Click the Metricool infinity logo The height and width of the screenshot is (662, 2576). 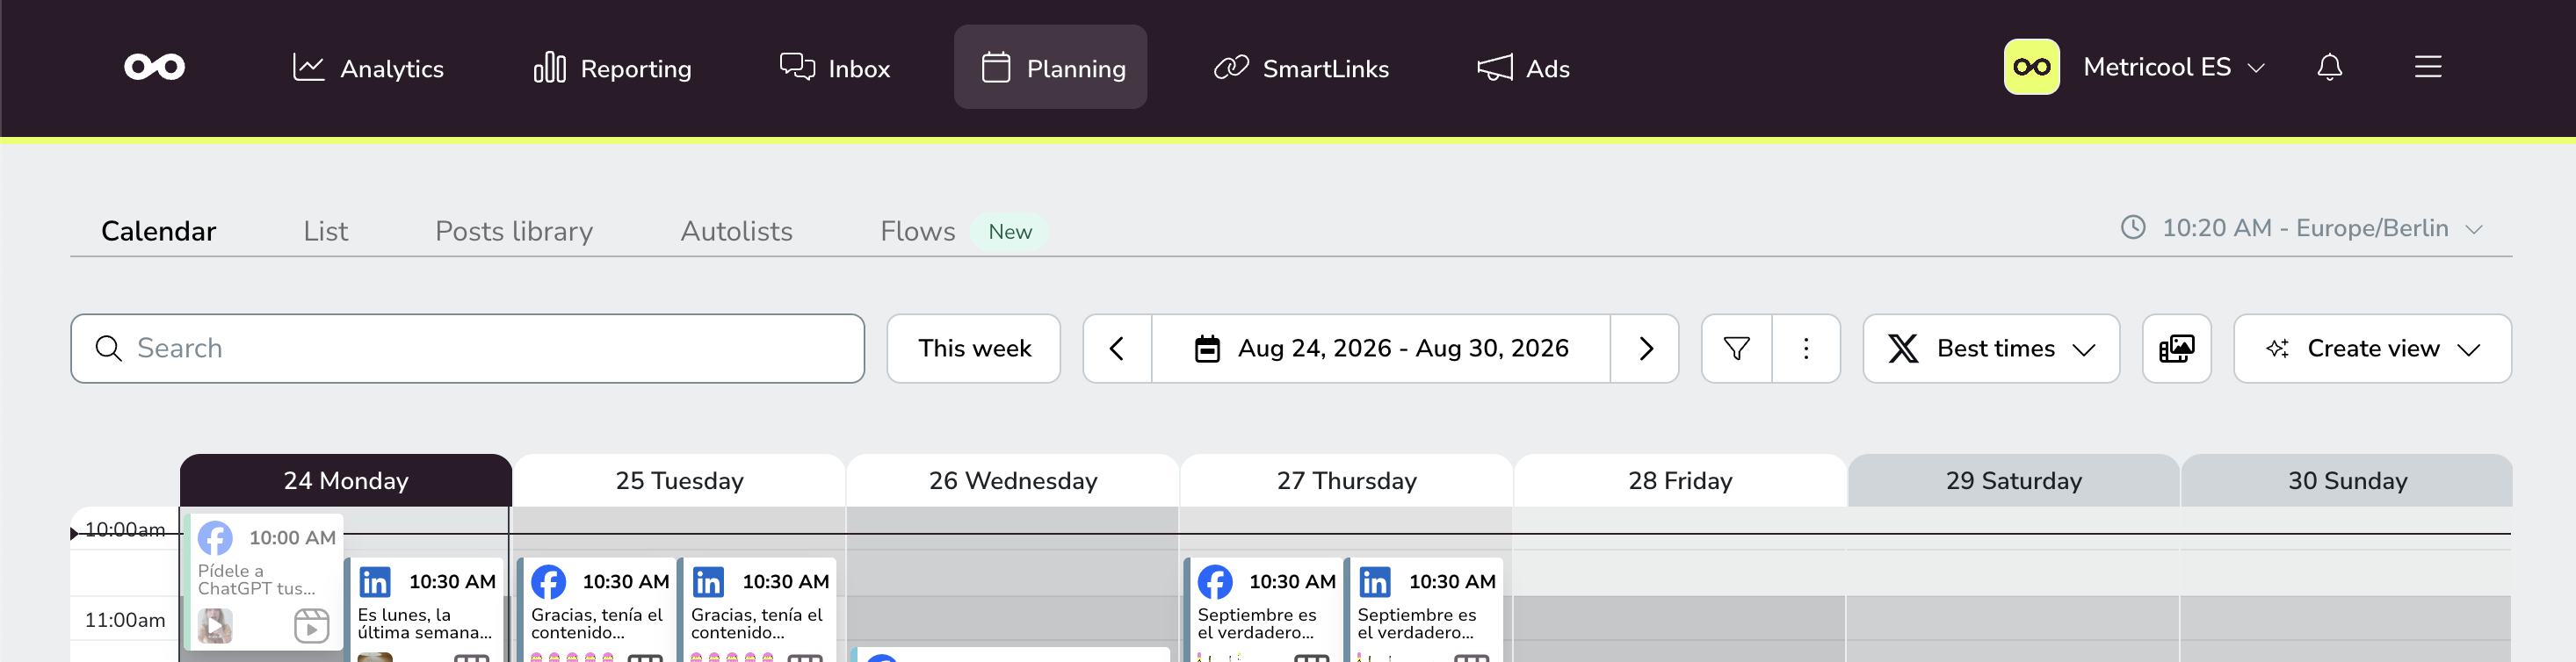coord(154,67)
